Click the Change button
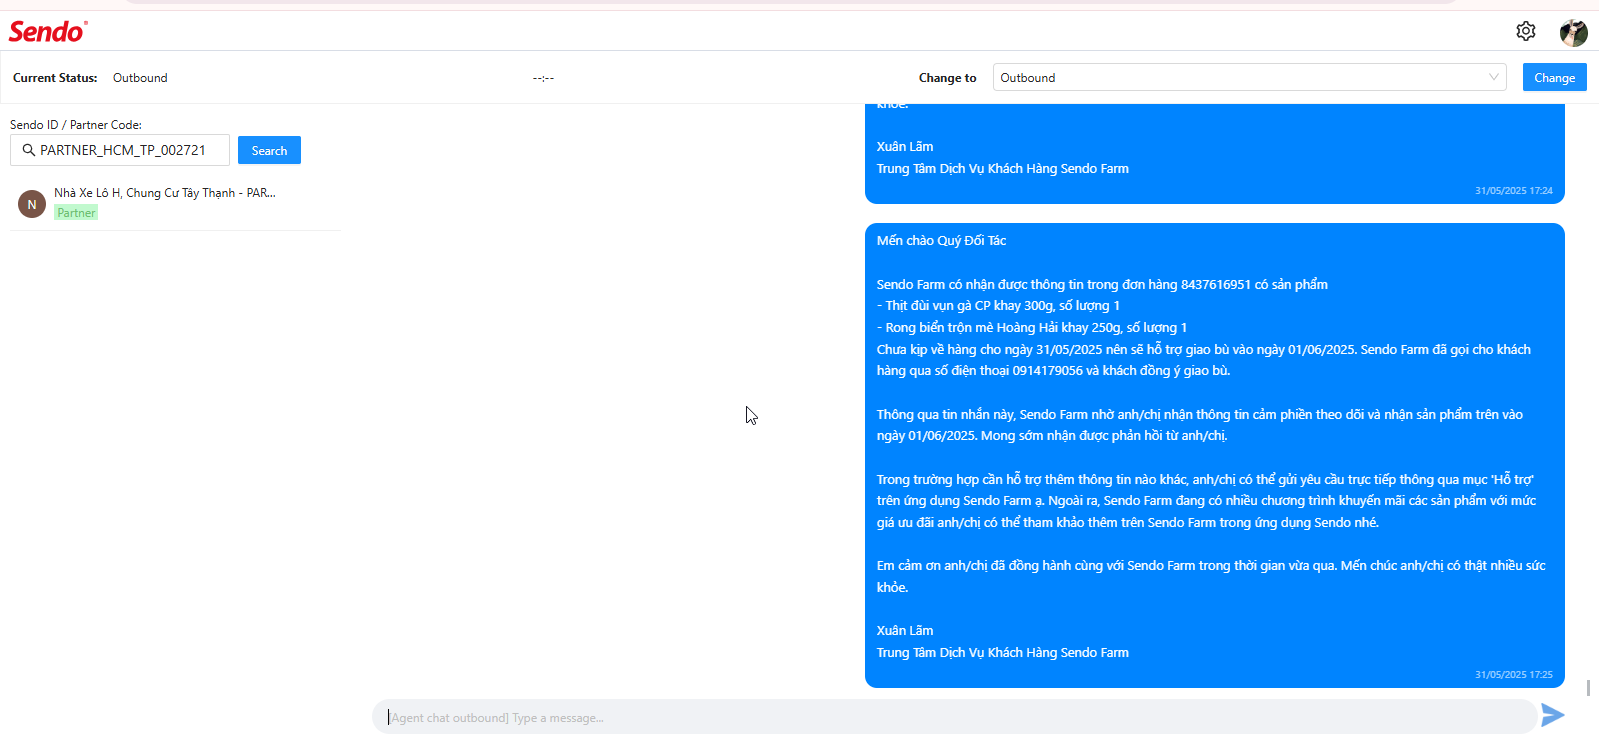 click(x=1554, y=77)
